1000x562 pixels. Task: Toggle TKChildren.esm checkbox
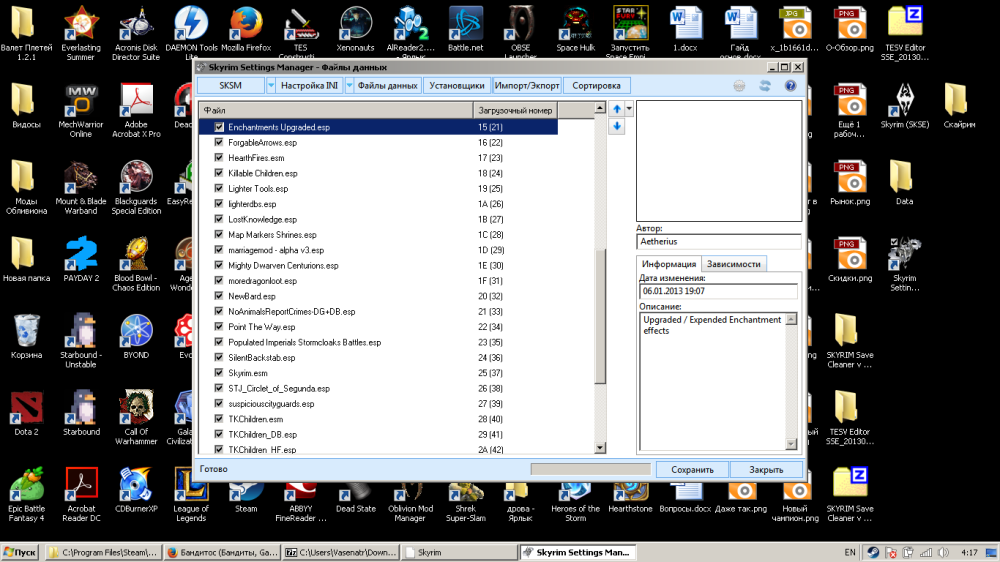tap(219, 418)
